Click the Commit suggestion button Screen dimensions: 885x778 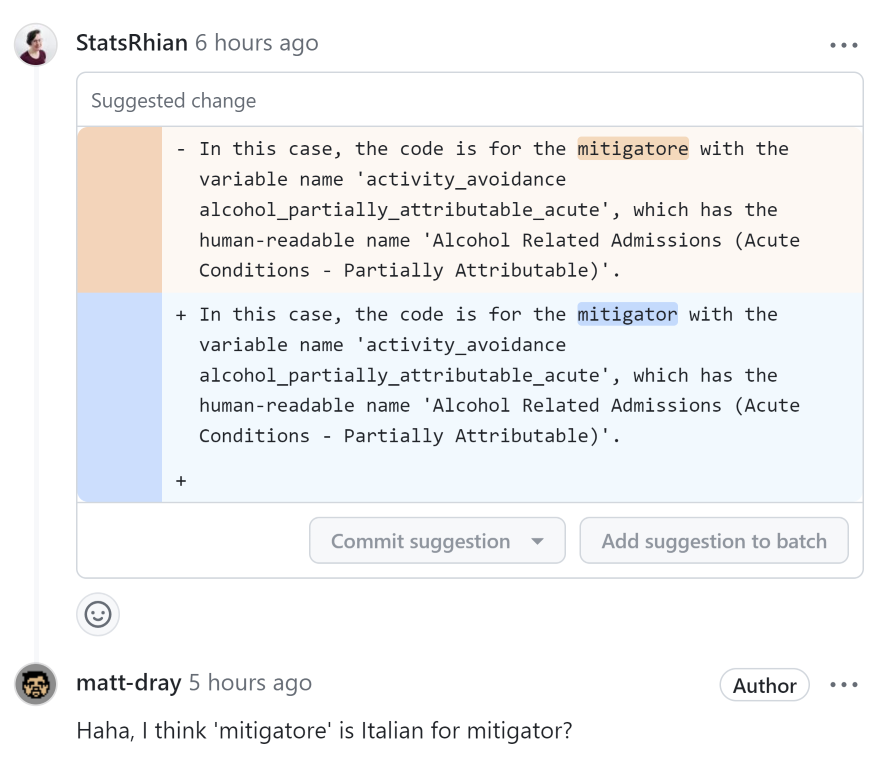[420, 540]
